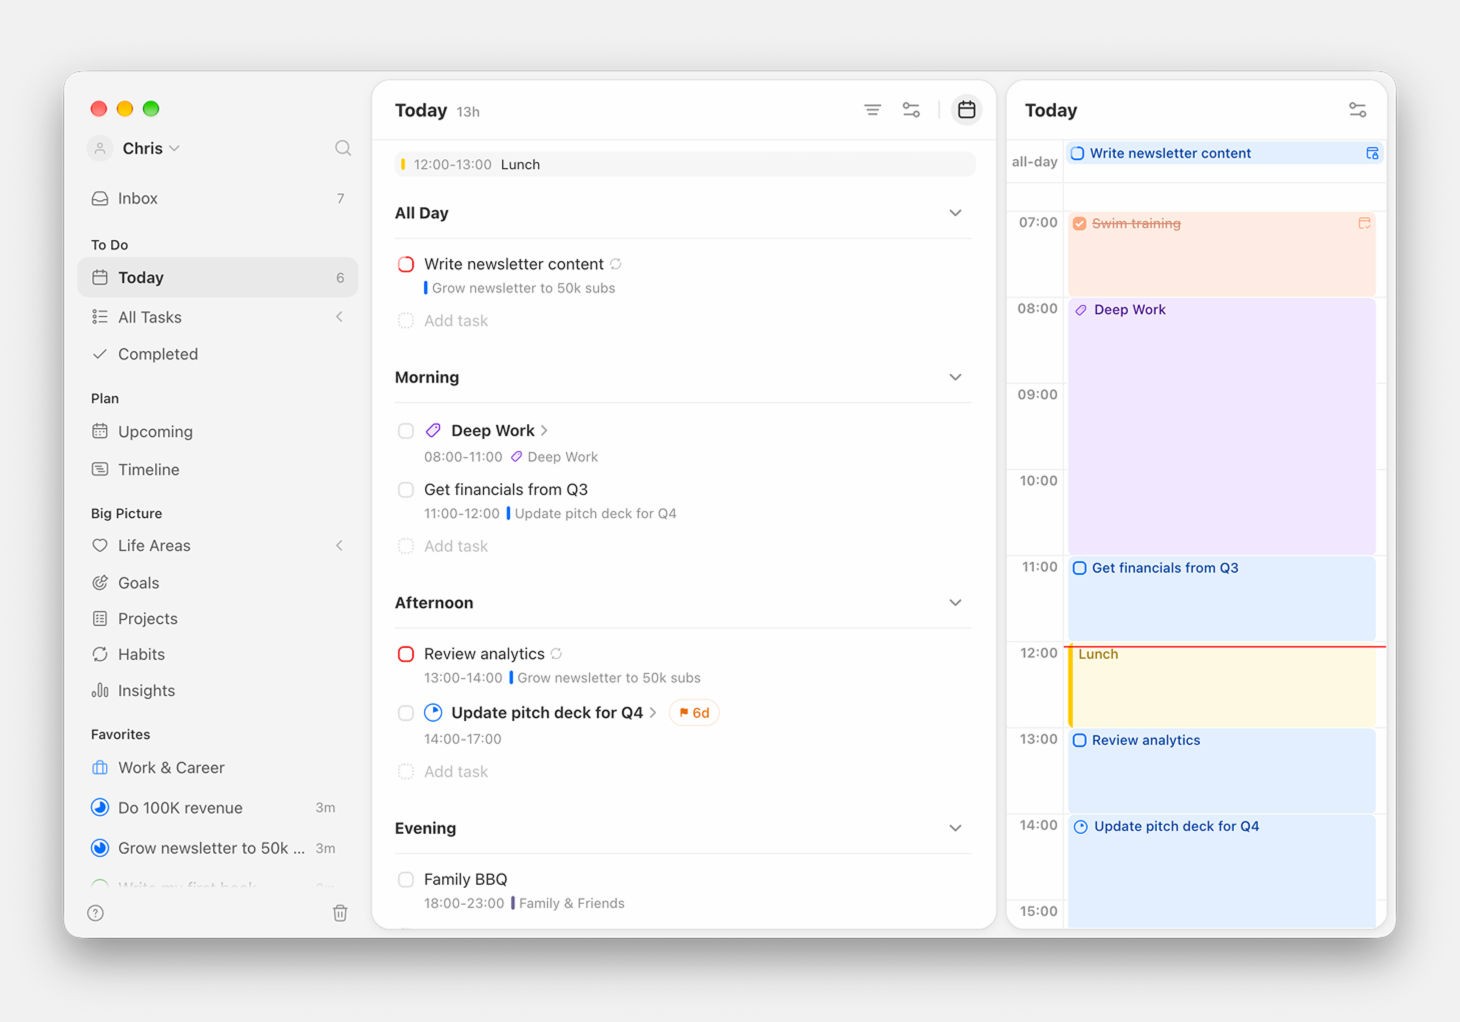Toggle the calendar panel icon button
This screenshot has height=1022, width=1460.
click(966, 110)
